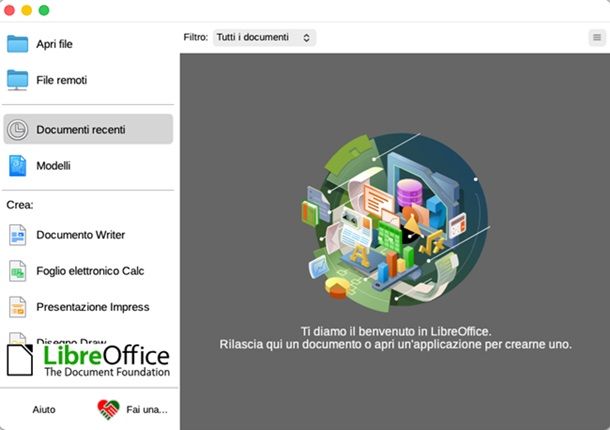This screenshot has height=430, width=610.
Task: Click the red close window button
Action: click(x=9, y=10)
